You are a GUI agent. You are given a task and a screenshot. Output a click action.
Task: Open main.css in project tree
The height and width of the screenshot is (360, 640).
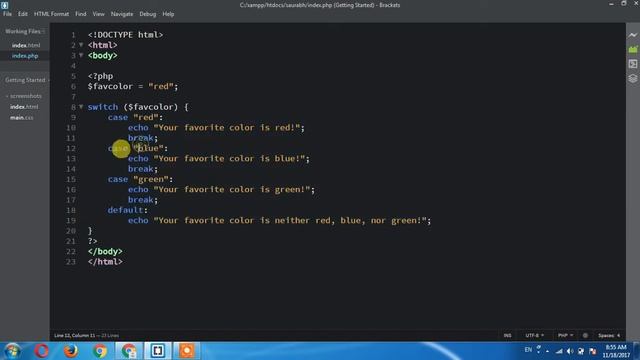coord(22,118)
